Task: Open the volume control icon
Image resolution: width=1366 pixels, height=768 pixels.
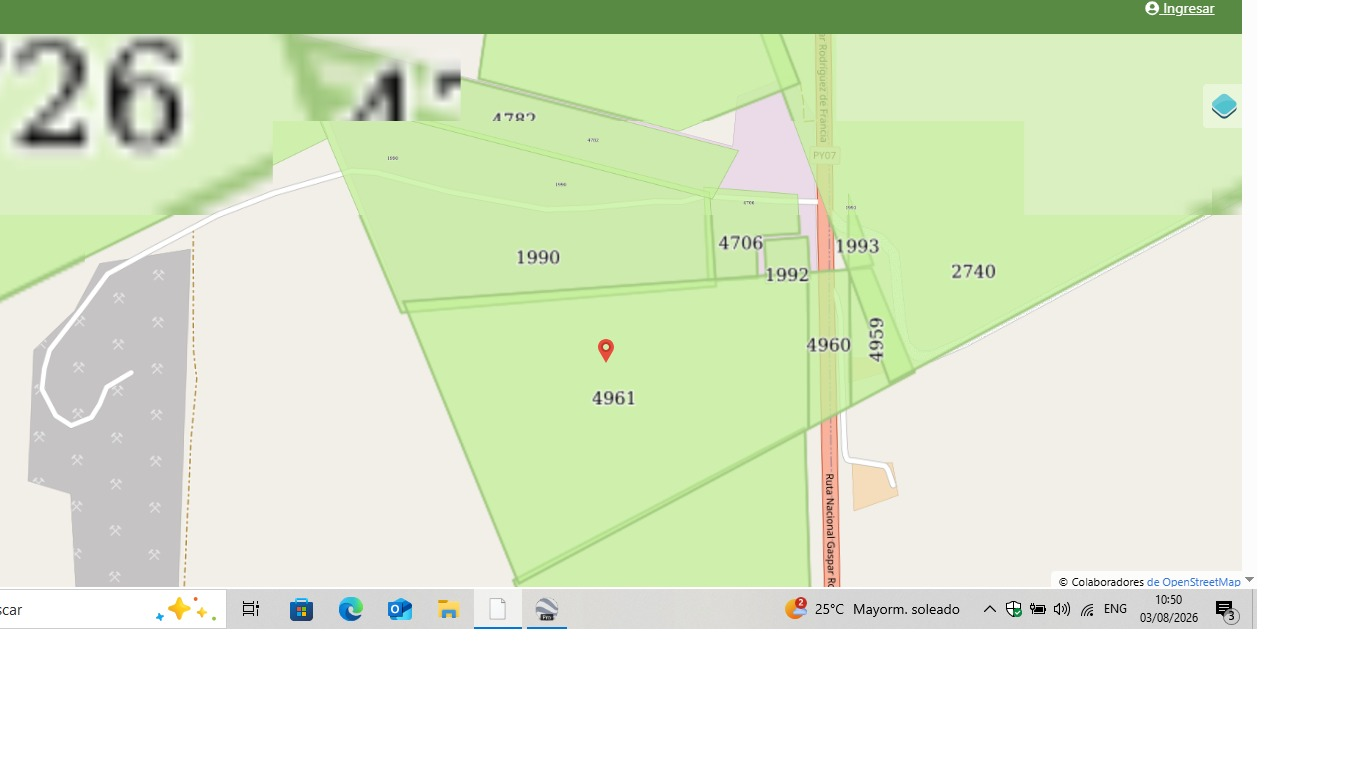Action: pyautogui.click(x=1062, y=609)
